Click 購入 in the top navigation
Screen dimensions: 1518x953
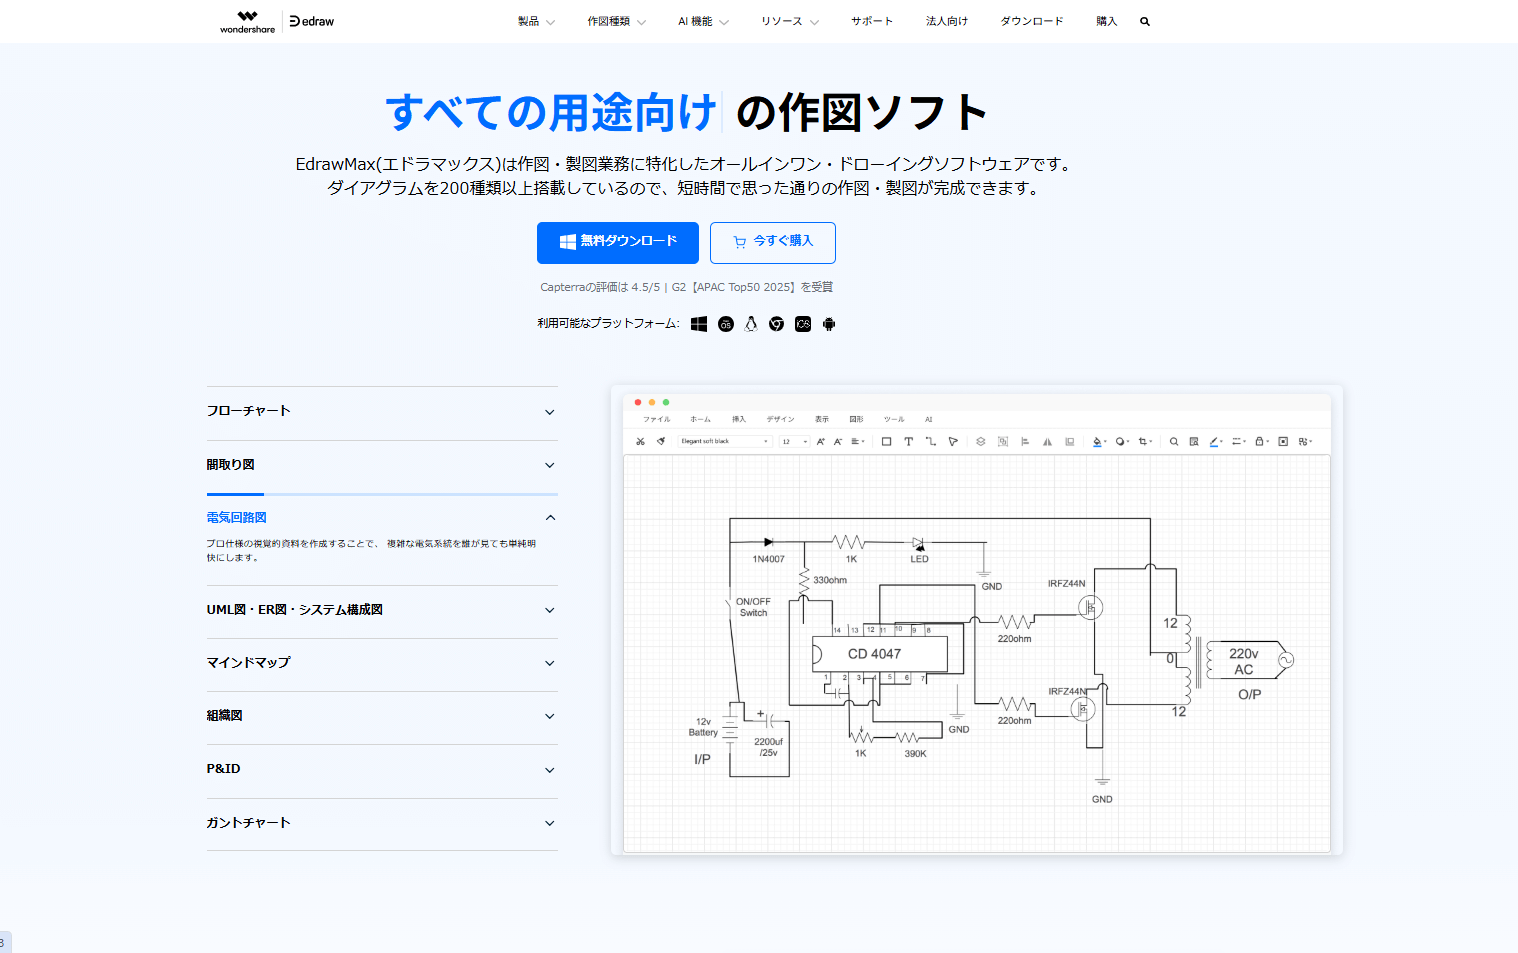click(1106, 21)
